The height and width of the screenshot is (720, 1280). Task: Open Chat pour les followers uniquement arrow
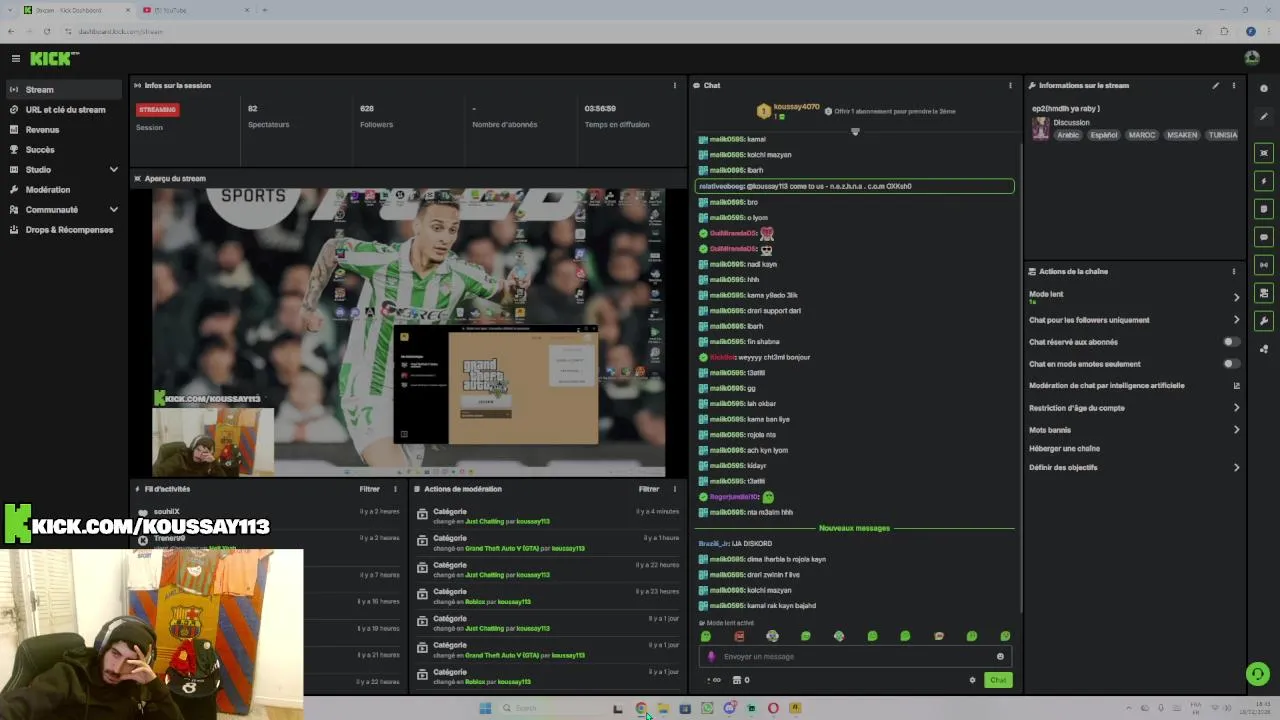click(x=1236, y=320)
